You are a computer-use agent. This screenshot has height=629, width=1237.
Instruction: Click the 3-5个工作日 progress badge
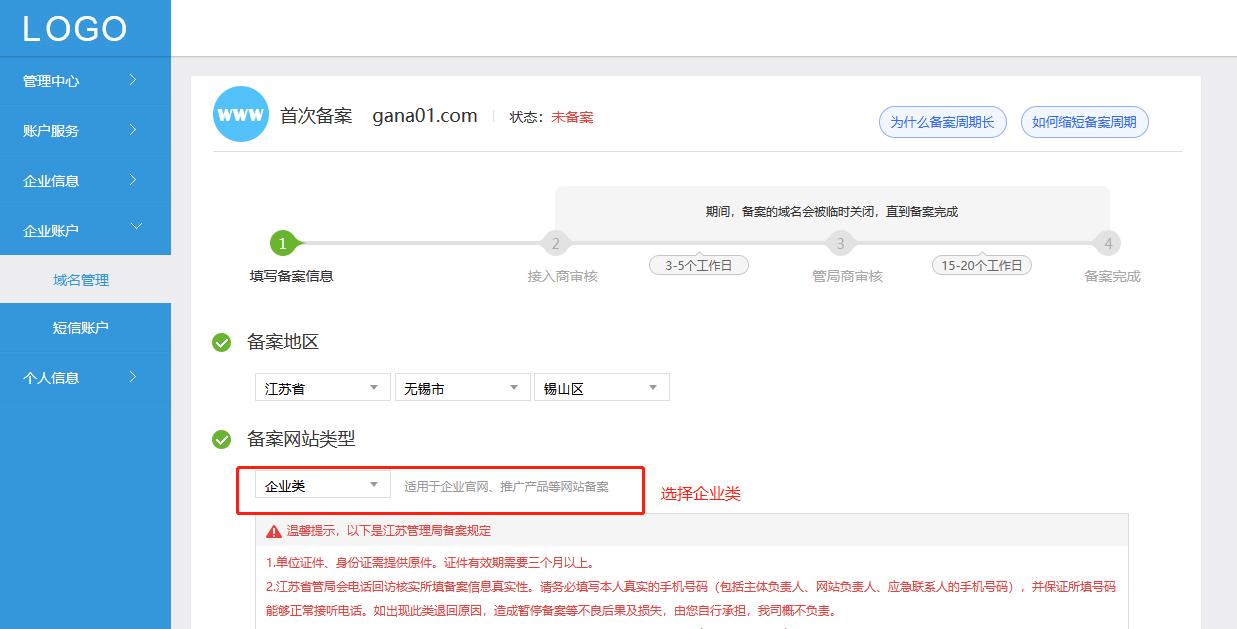(x=698, y=264)
